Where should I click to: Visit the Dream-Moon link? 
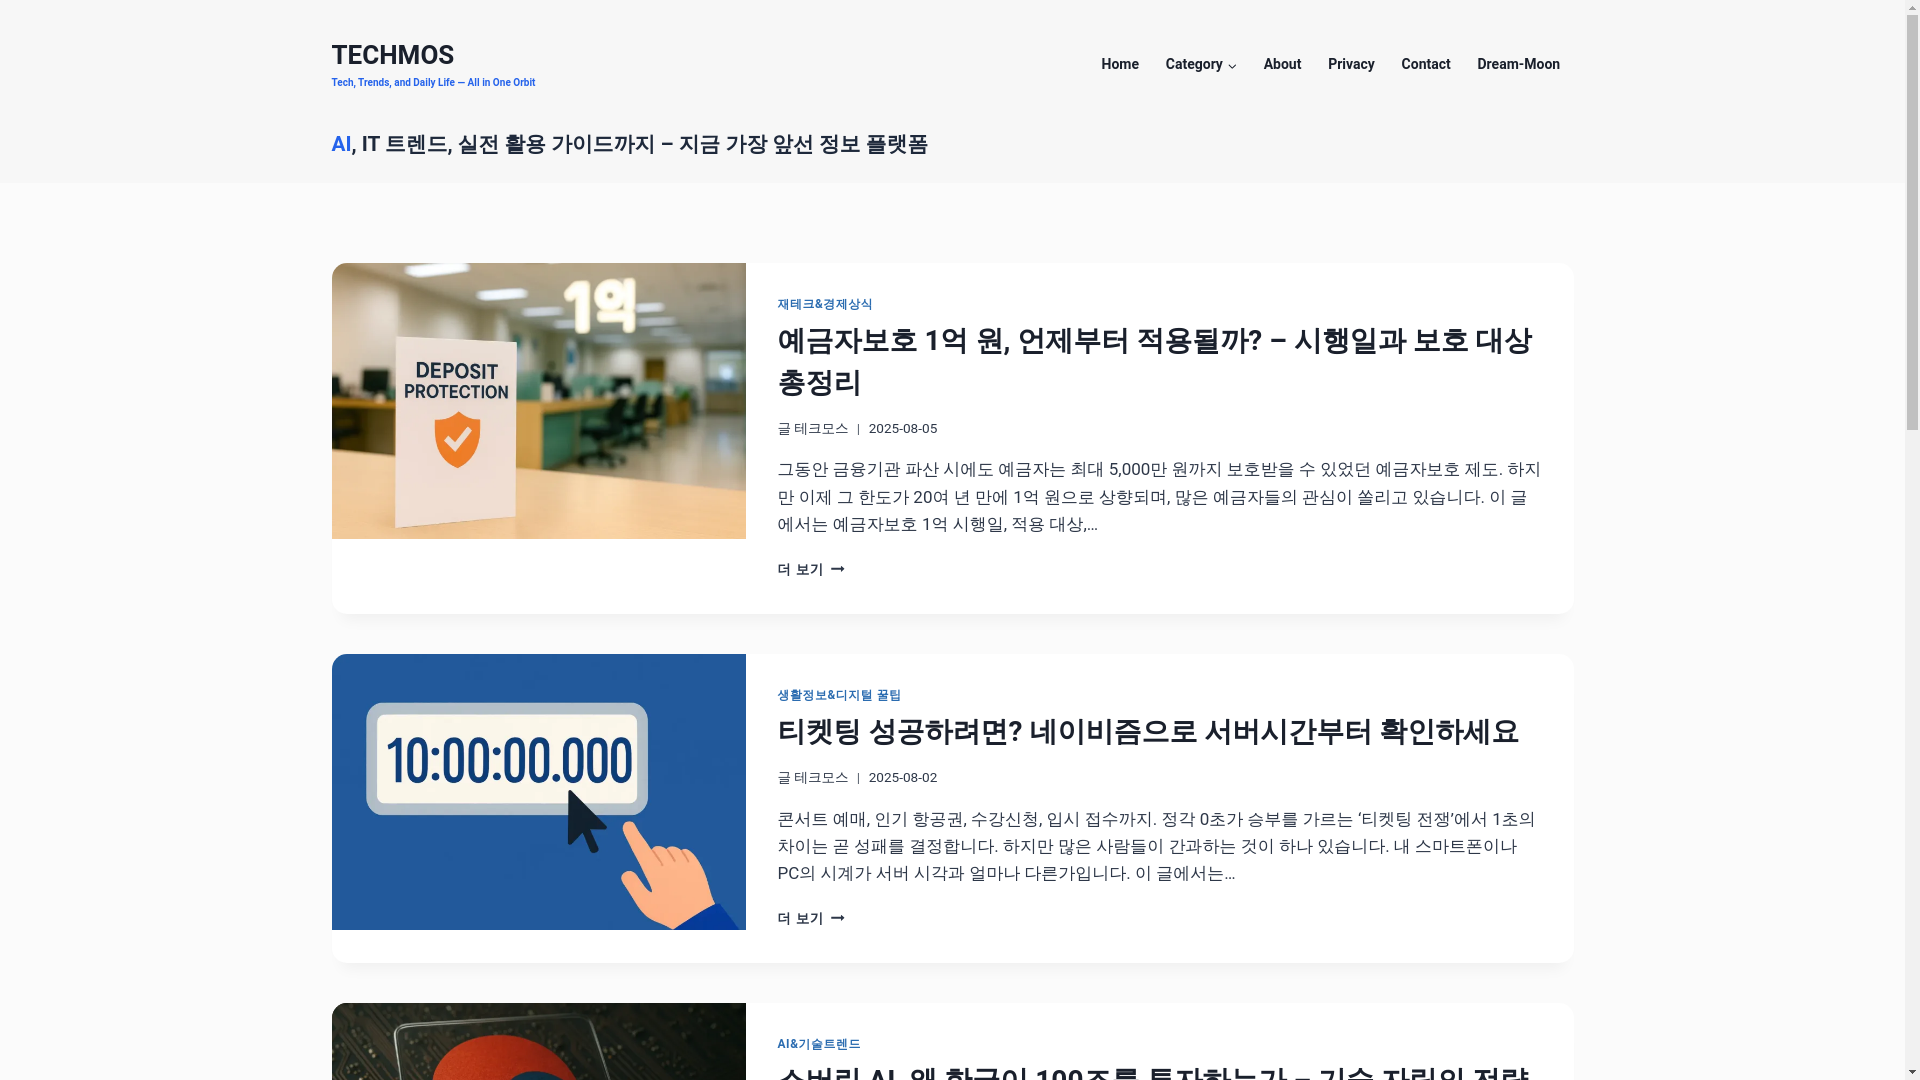1517,64
